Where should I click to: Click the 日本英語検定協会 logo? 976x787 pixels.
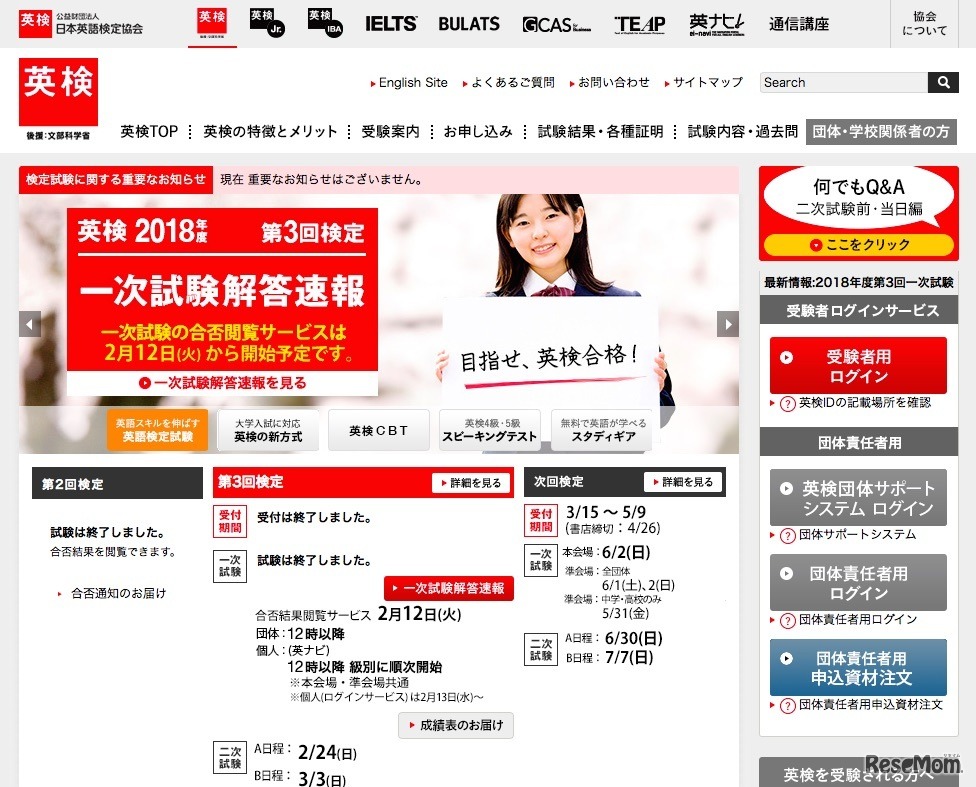click(x=81, y=24)
